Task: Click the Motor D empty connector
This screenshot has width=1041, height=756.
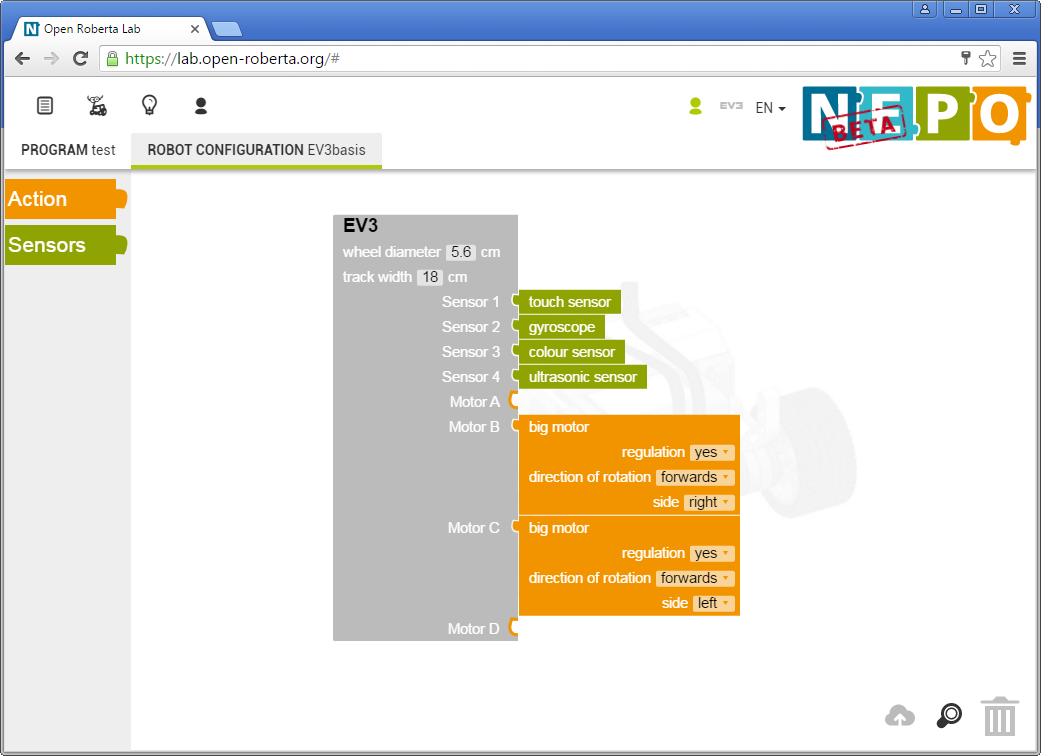Action: tap(513, 627)
